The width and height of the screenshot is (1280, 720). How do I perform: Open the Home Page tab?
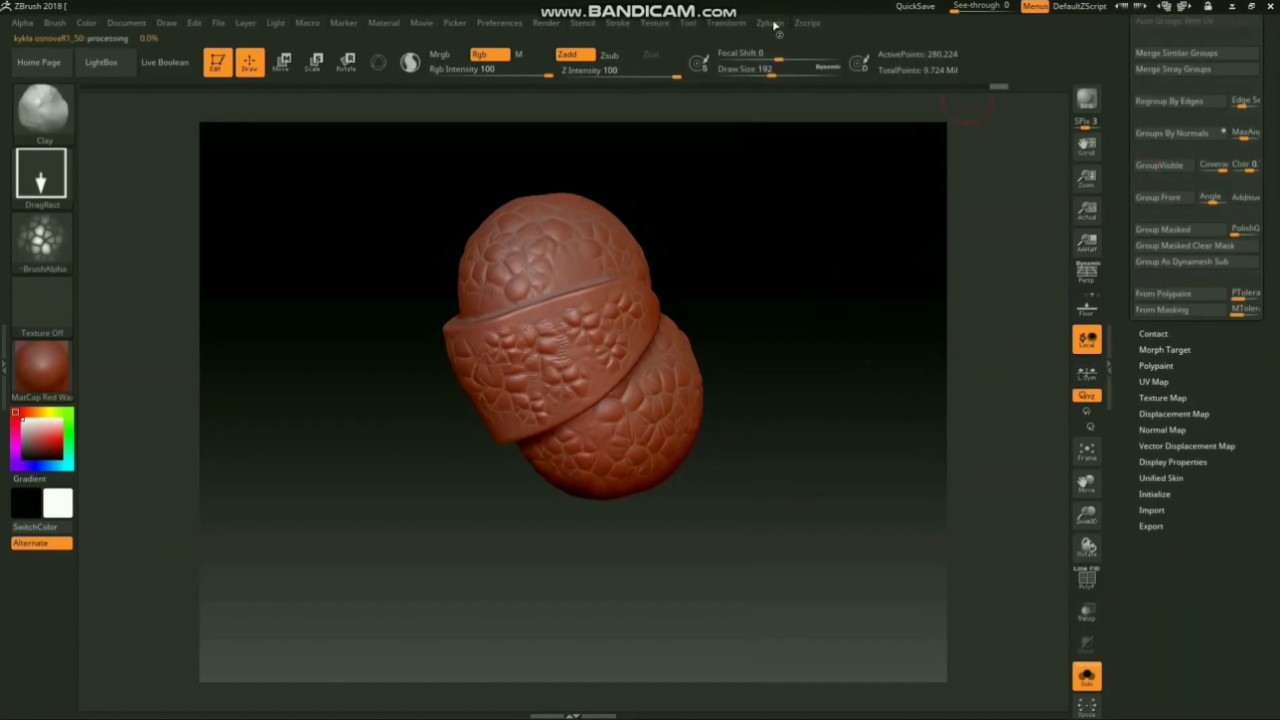pos(38,62)
